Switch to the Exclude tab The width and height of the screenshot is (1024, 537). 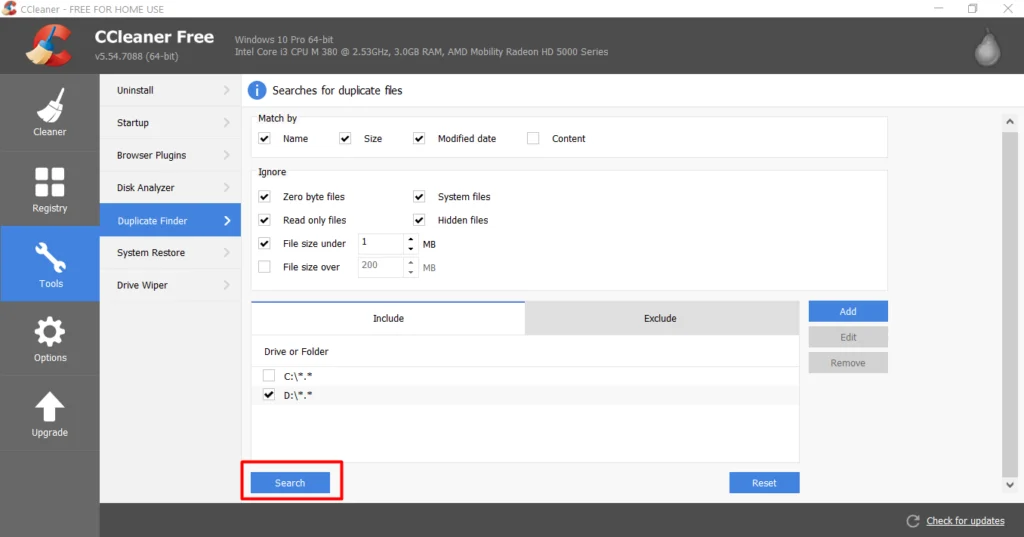coord(662,318)
